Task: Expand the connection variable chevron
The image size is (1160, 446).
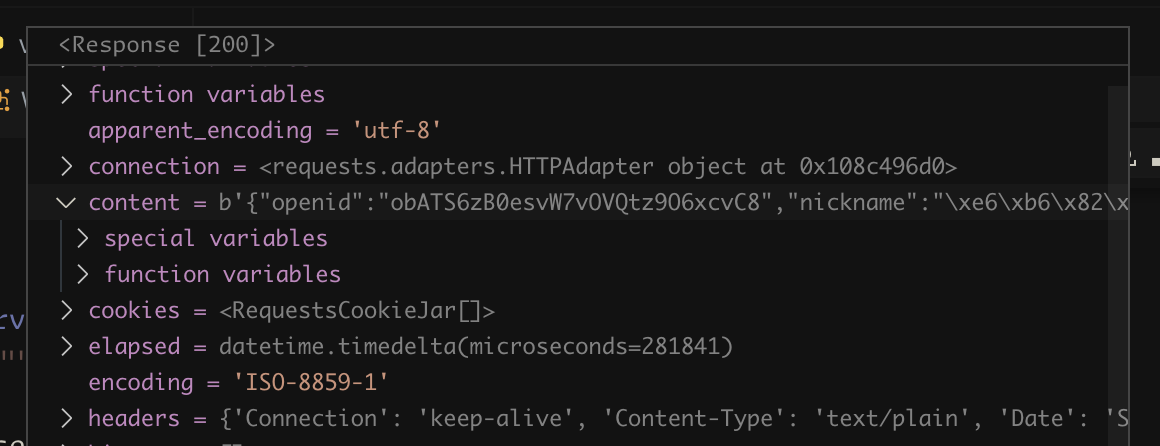Action: click(67, 167)
